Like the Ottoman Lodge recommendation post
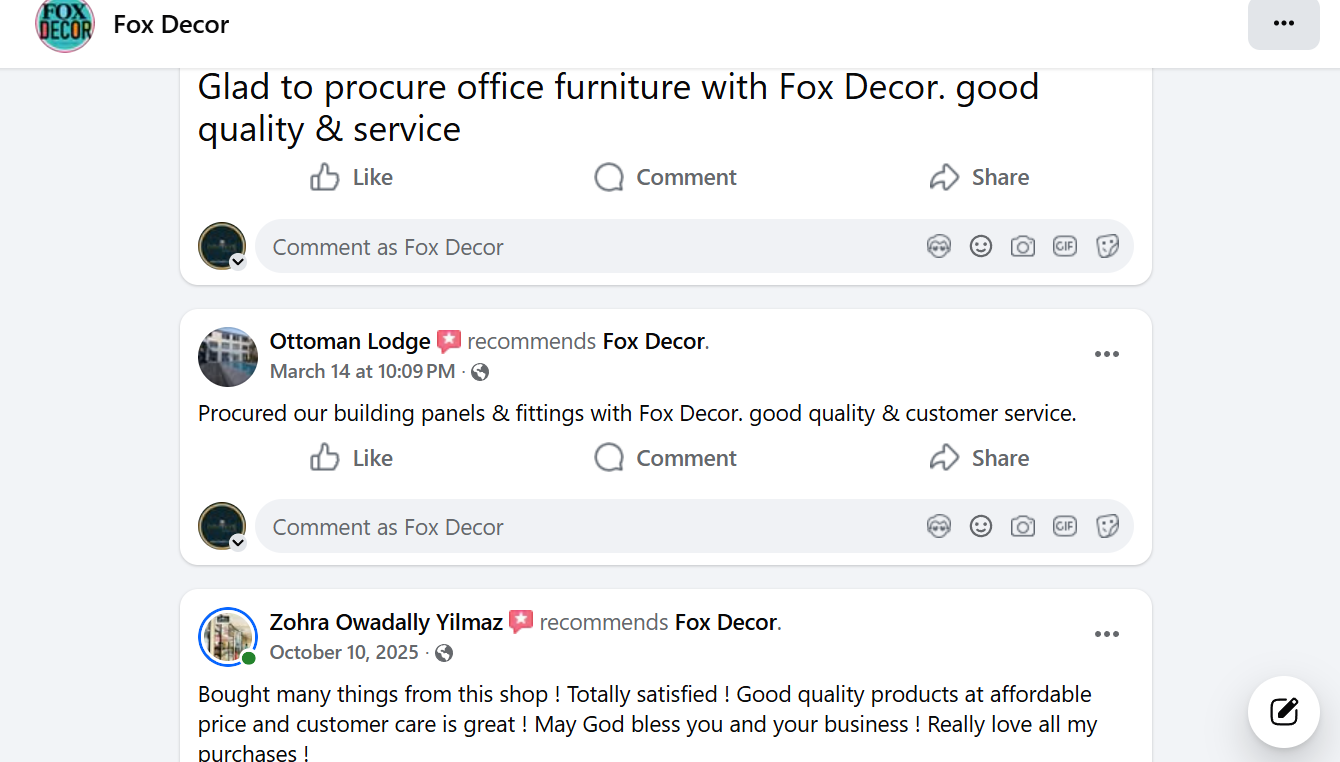The image size is (1340, 762). point(351,458)
